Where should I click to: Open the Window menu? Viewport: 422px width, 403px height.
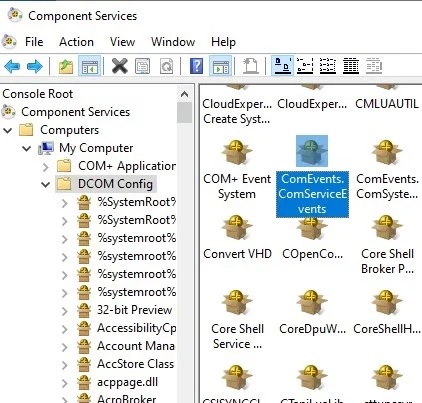click(x=173, y=42)
